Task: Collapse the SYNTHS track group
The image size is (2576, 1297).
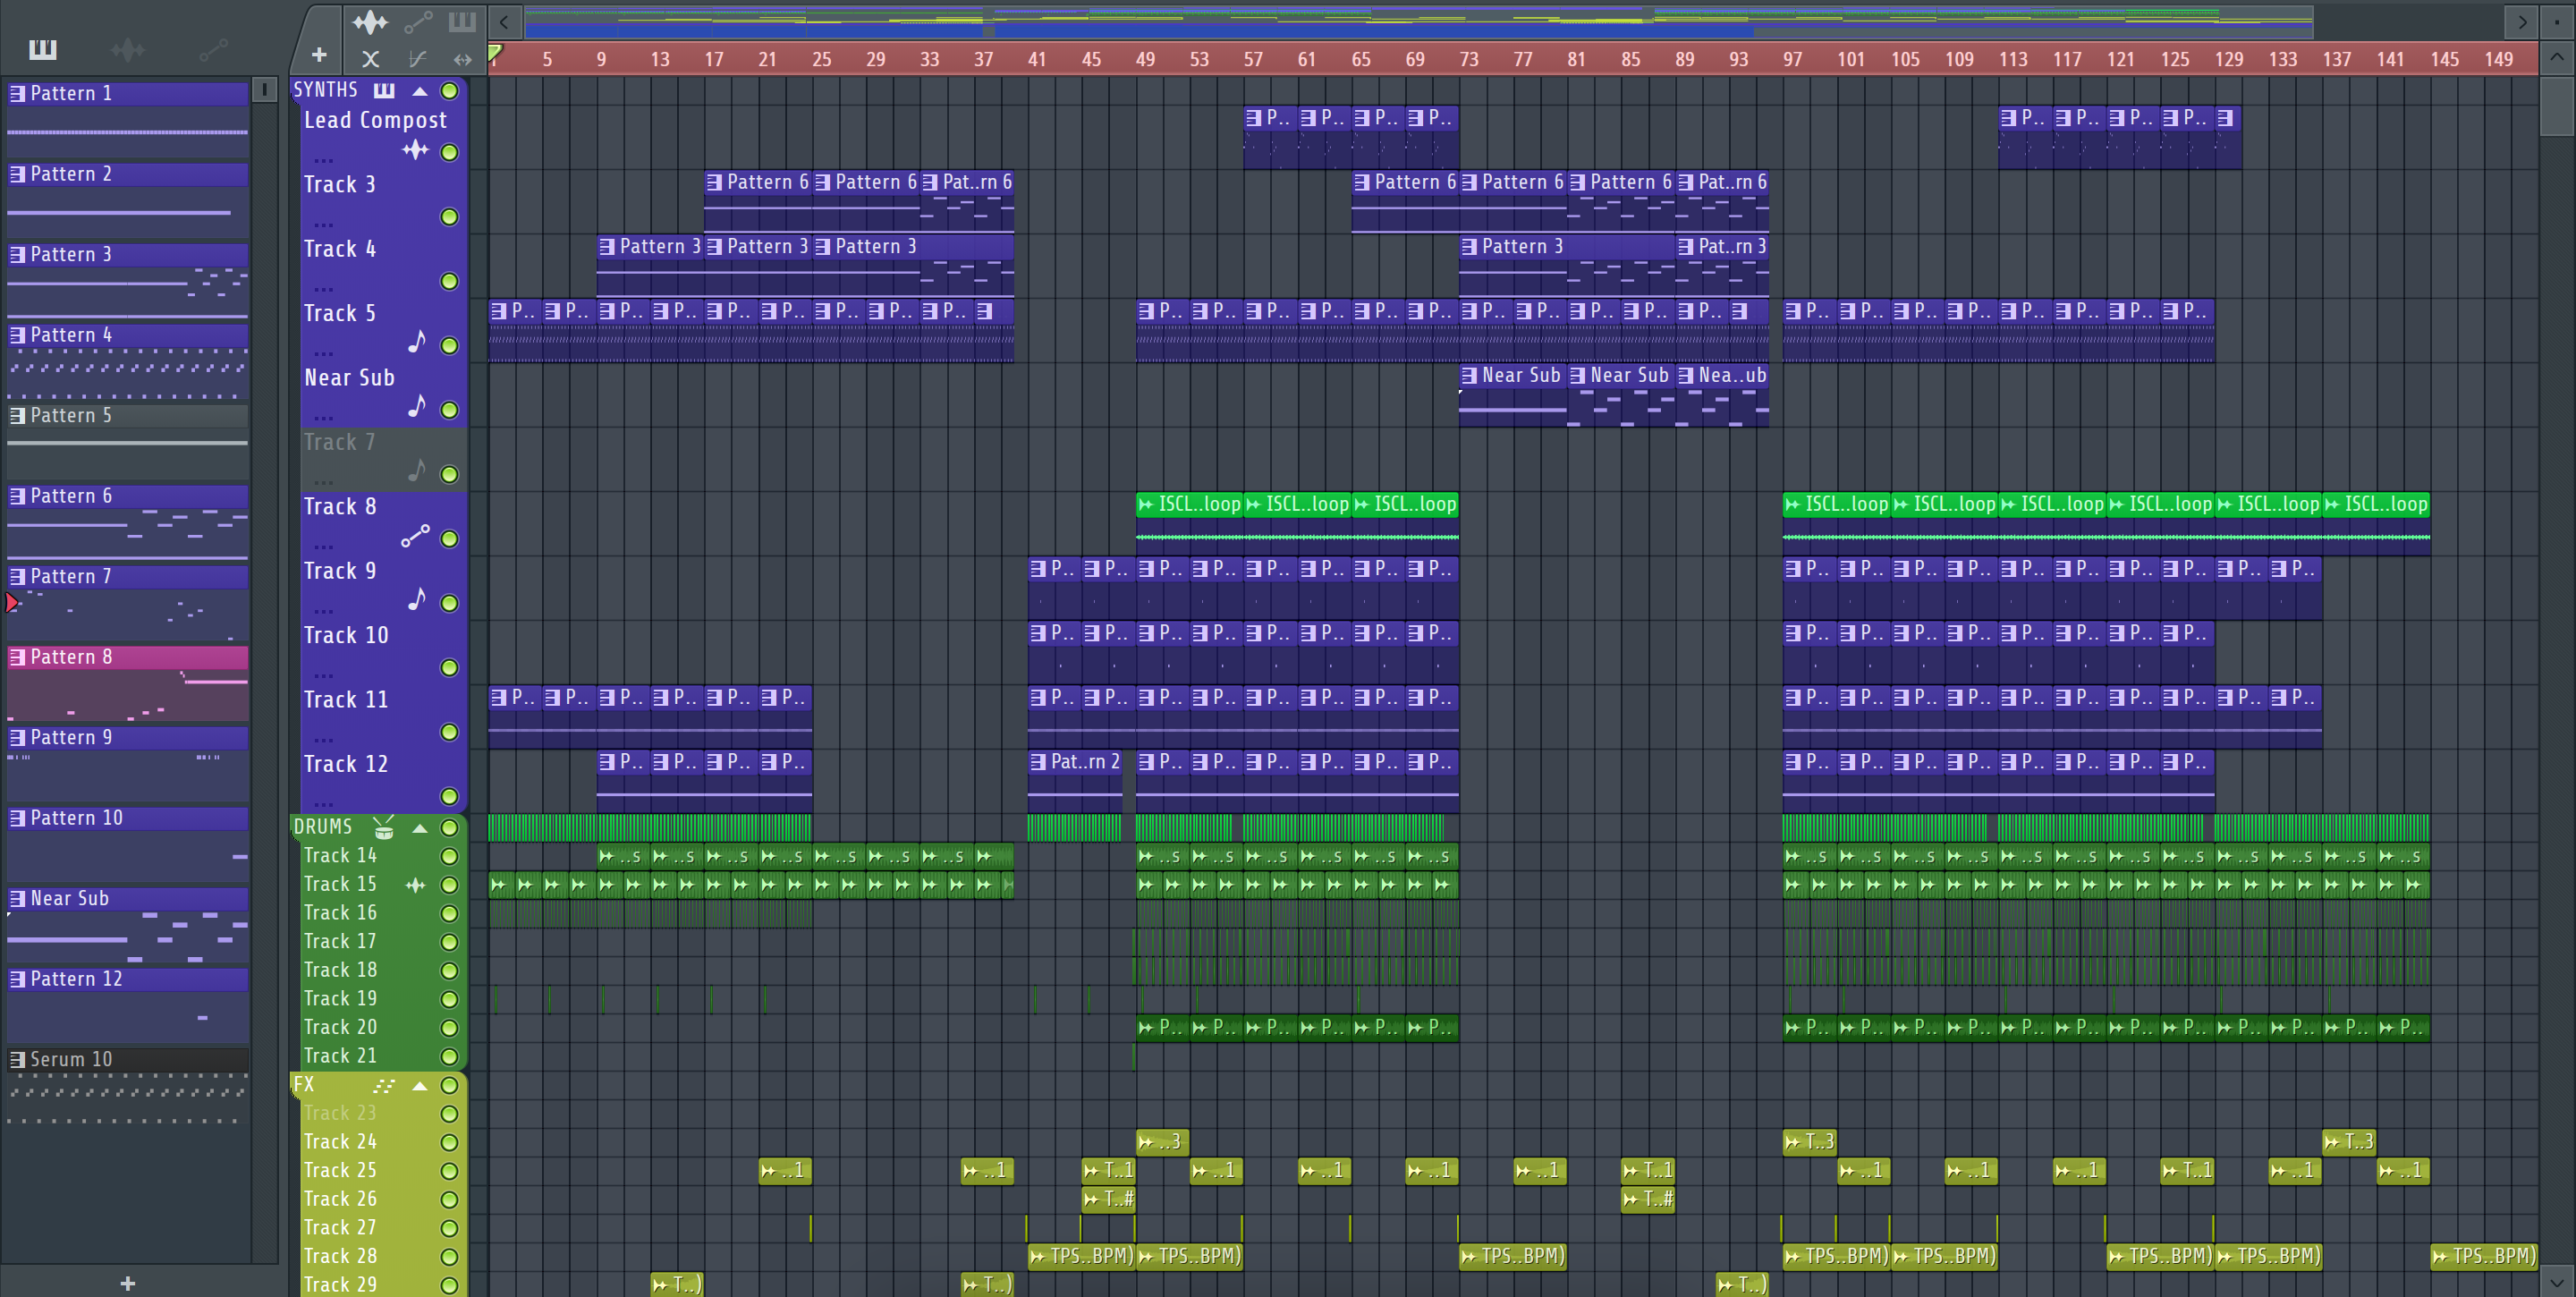Action: [x=420, y=91]
